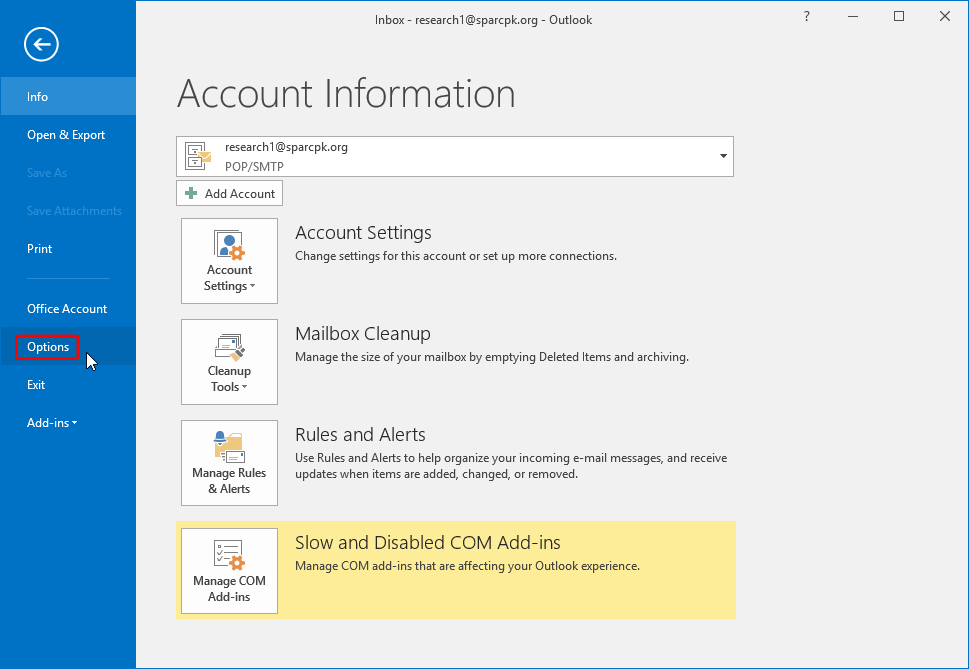Open the Office Account page
Image resolution: width=969 pixels, height=669 pixels.
[67, 309]
